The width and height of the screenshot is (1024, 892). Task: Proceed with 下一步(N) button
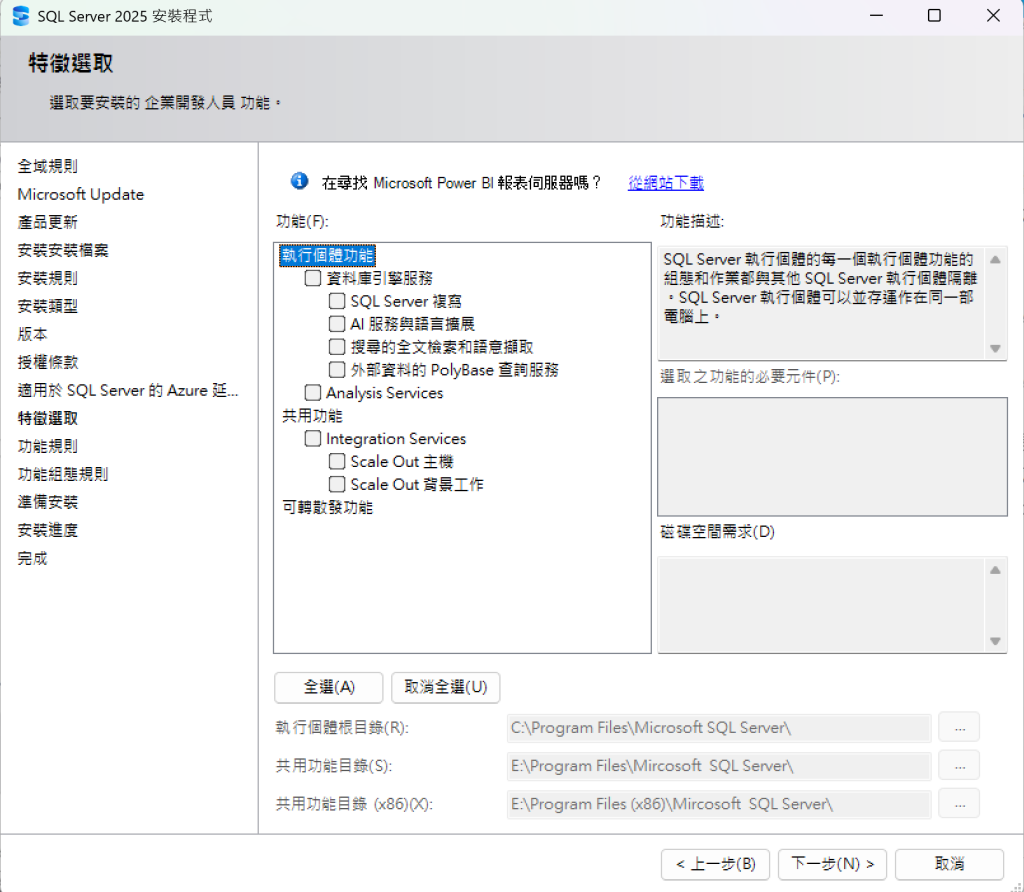coord(832,865)
